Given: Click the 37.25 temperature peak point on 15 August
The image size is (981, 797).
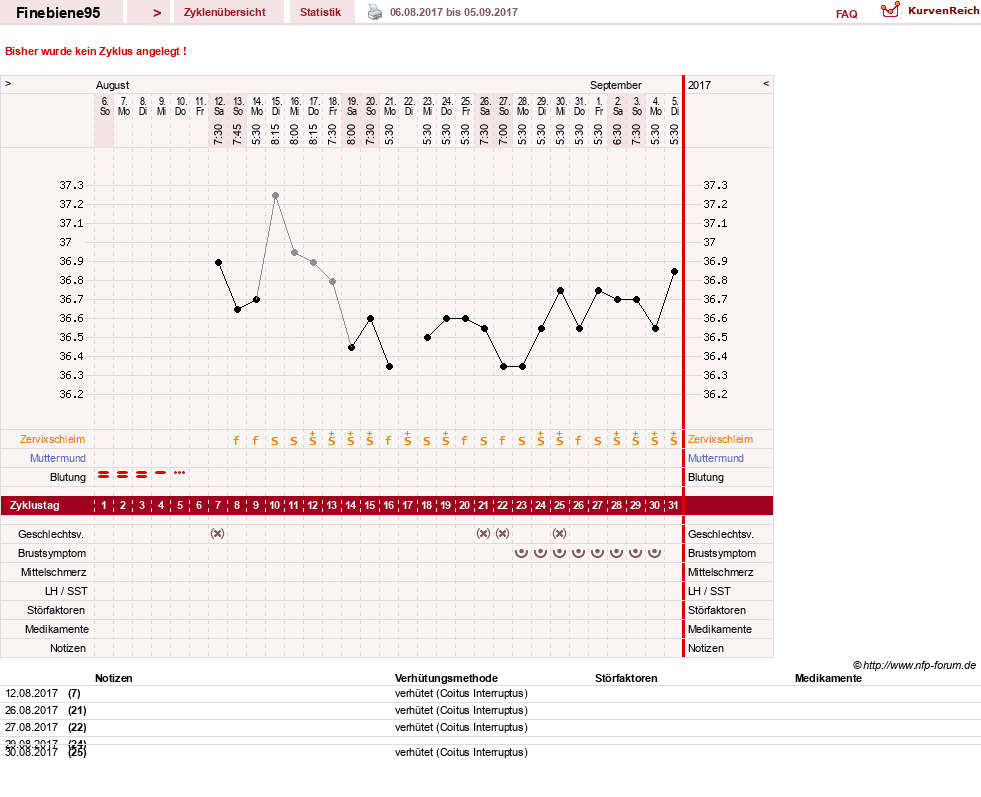Looking at the screenshot, I should click(275, 195).
